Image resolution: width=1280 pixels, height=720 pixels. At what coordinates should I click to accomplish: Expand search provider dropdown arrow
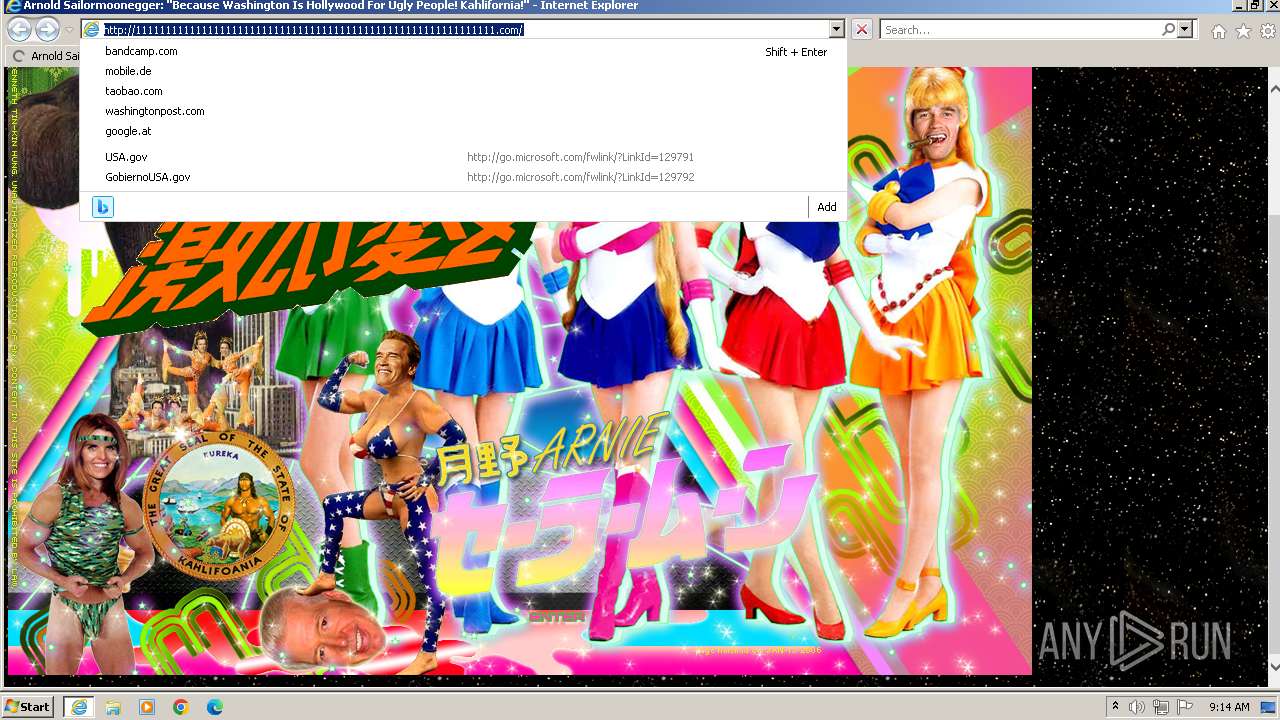coord(1185,30)
